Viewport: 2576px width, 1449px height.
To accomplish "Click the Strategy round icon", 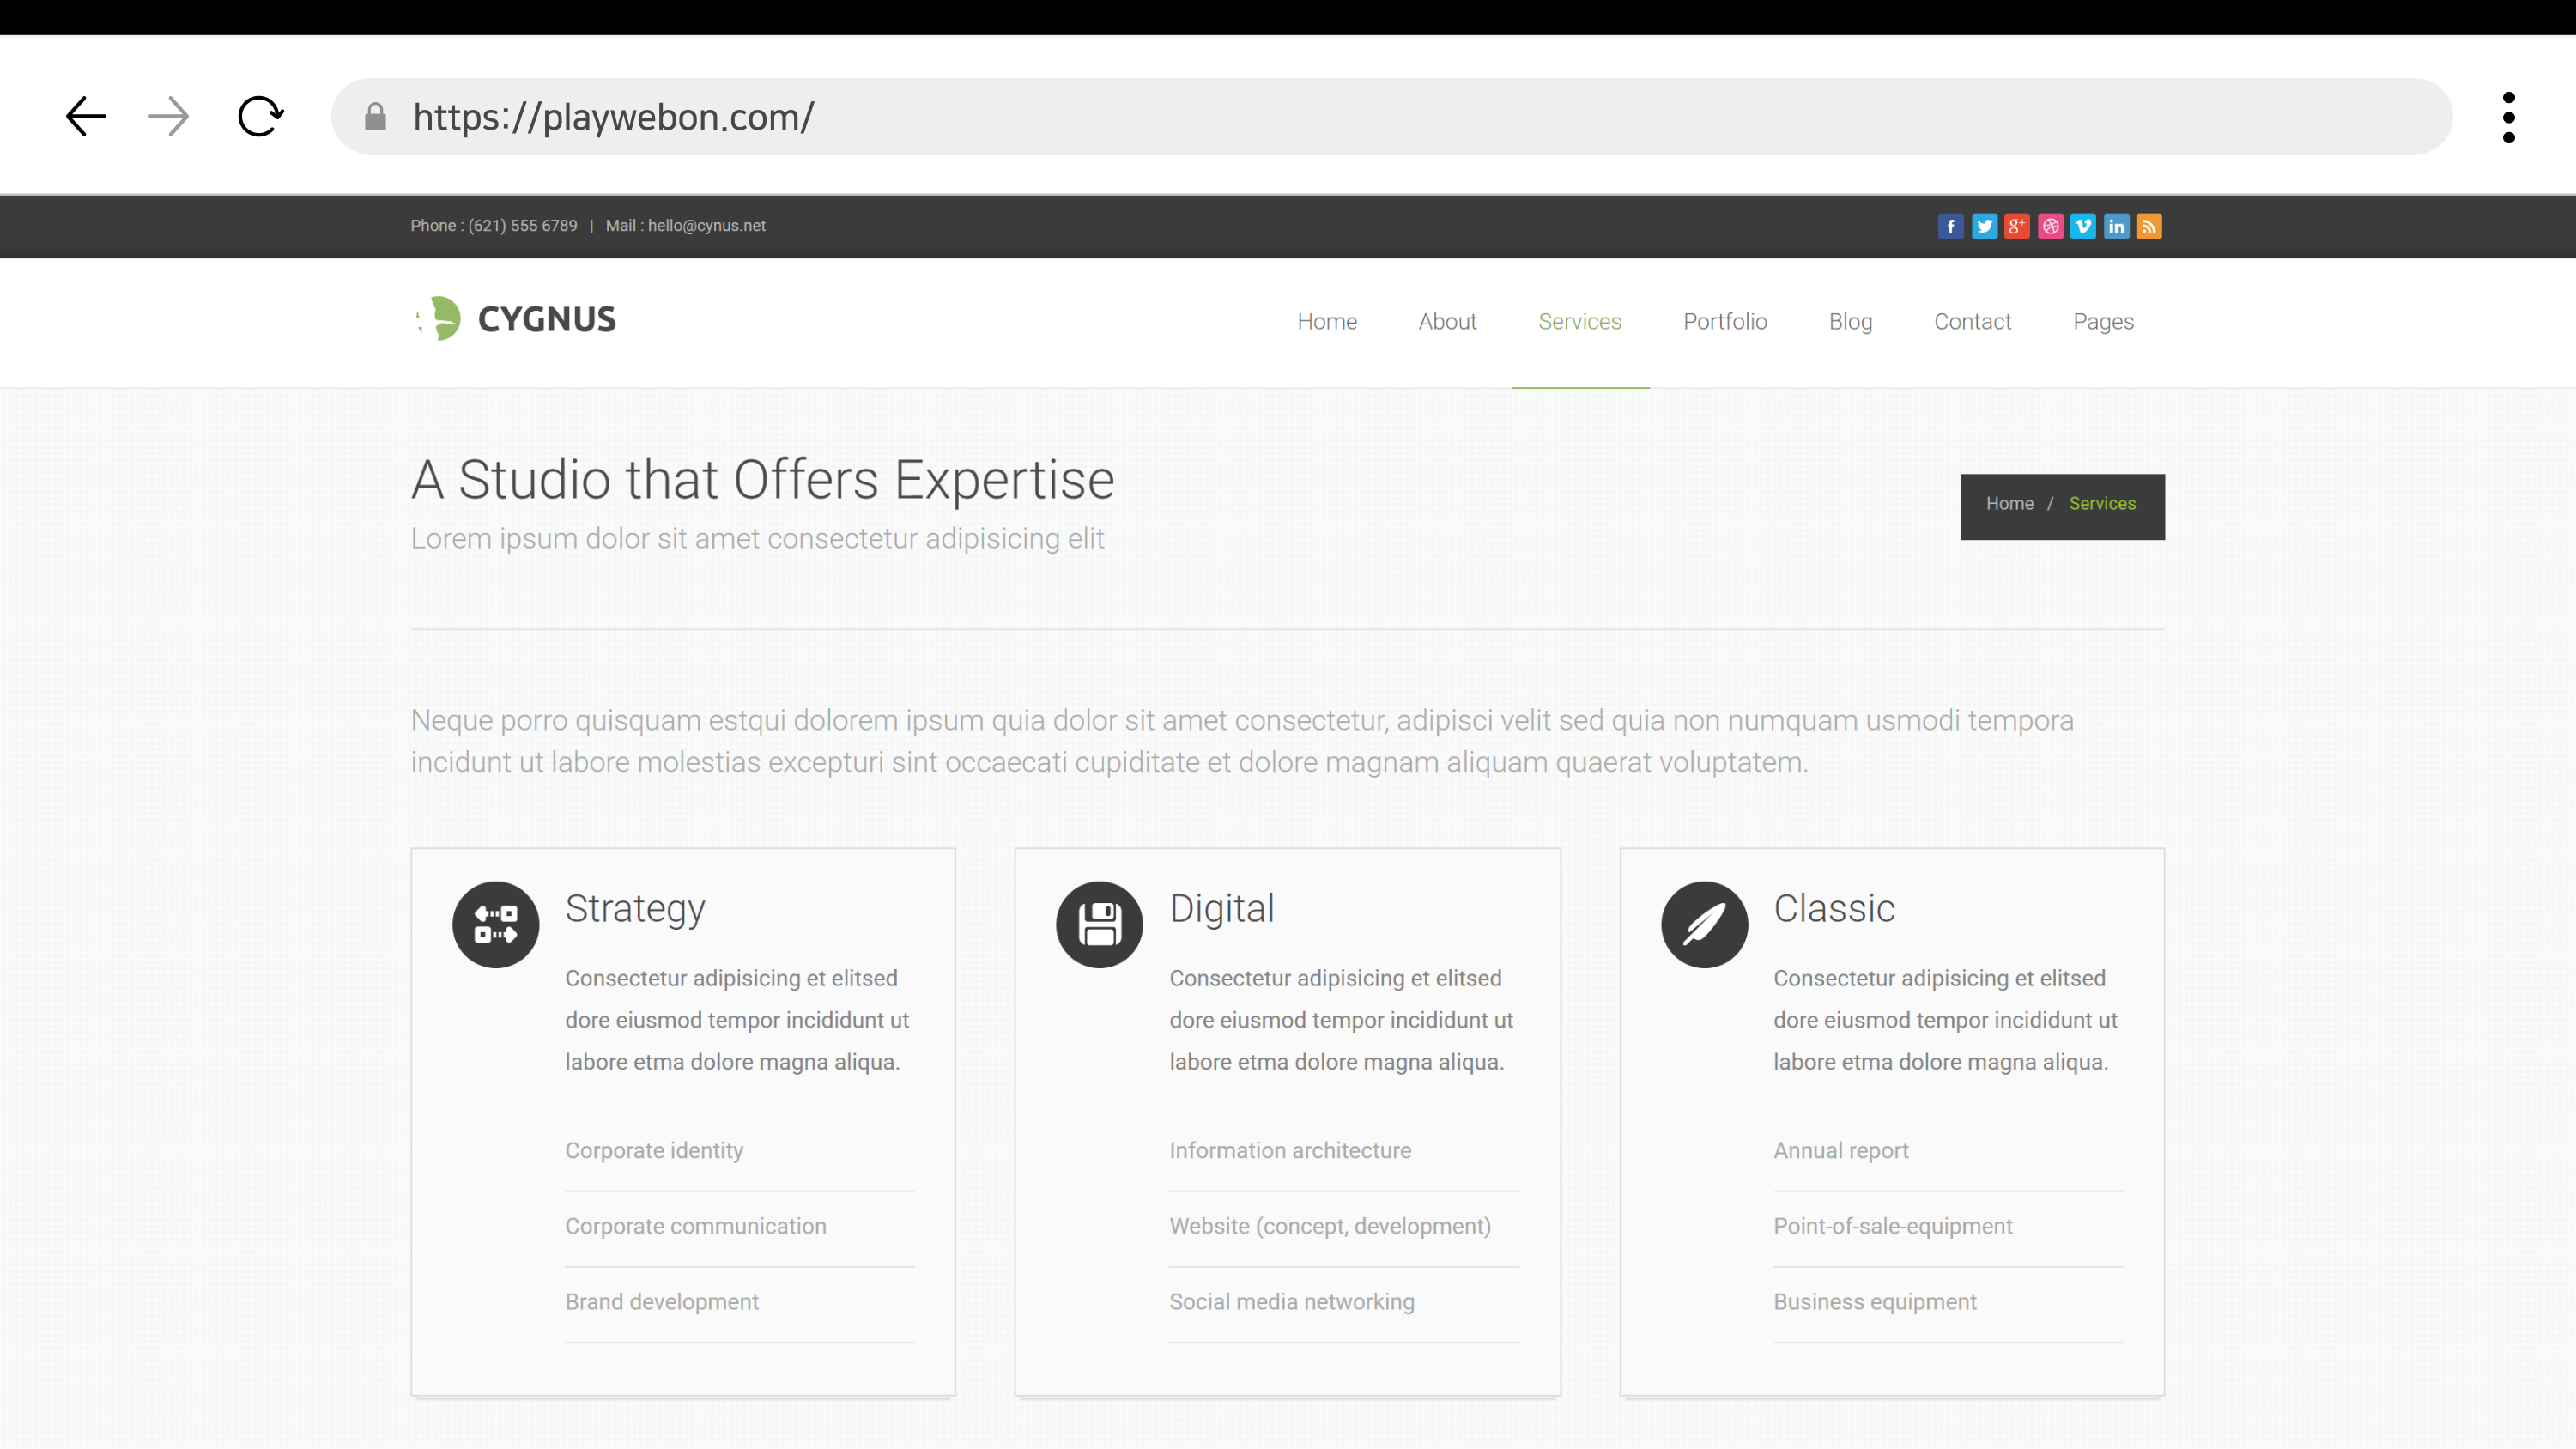I will coord(495,924).
